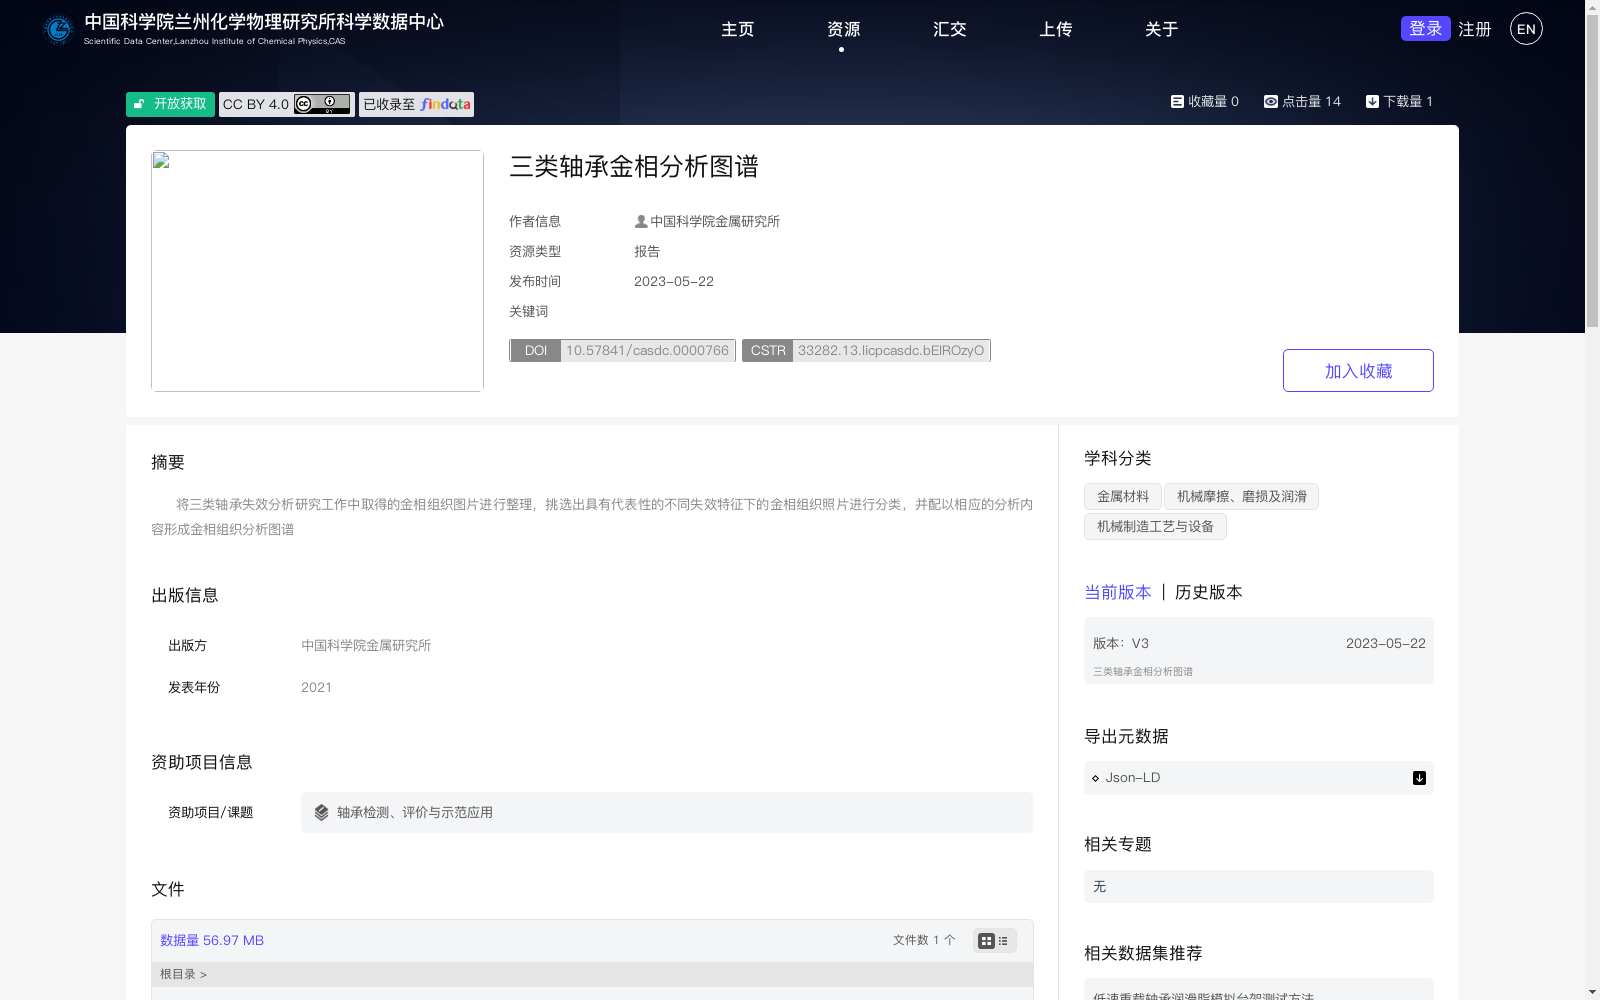This screenshot has width=1600, height=1000.
Task: Click the data center logo icon
Action: [58, 29]
